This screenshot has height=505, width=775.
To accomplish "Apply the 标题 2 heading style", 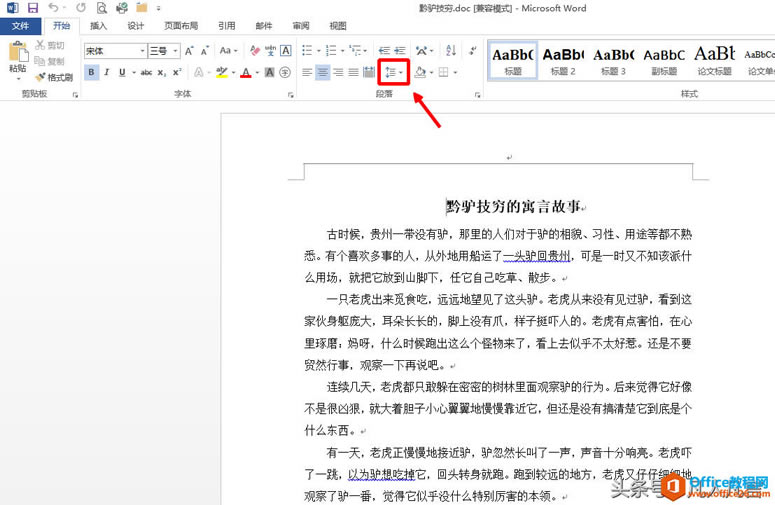I will [x=563, y=60].
